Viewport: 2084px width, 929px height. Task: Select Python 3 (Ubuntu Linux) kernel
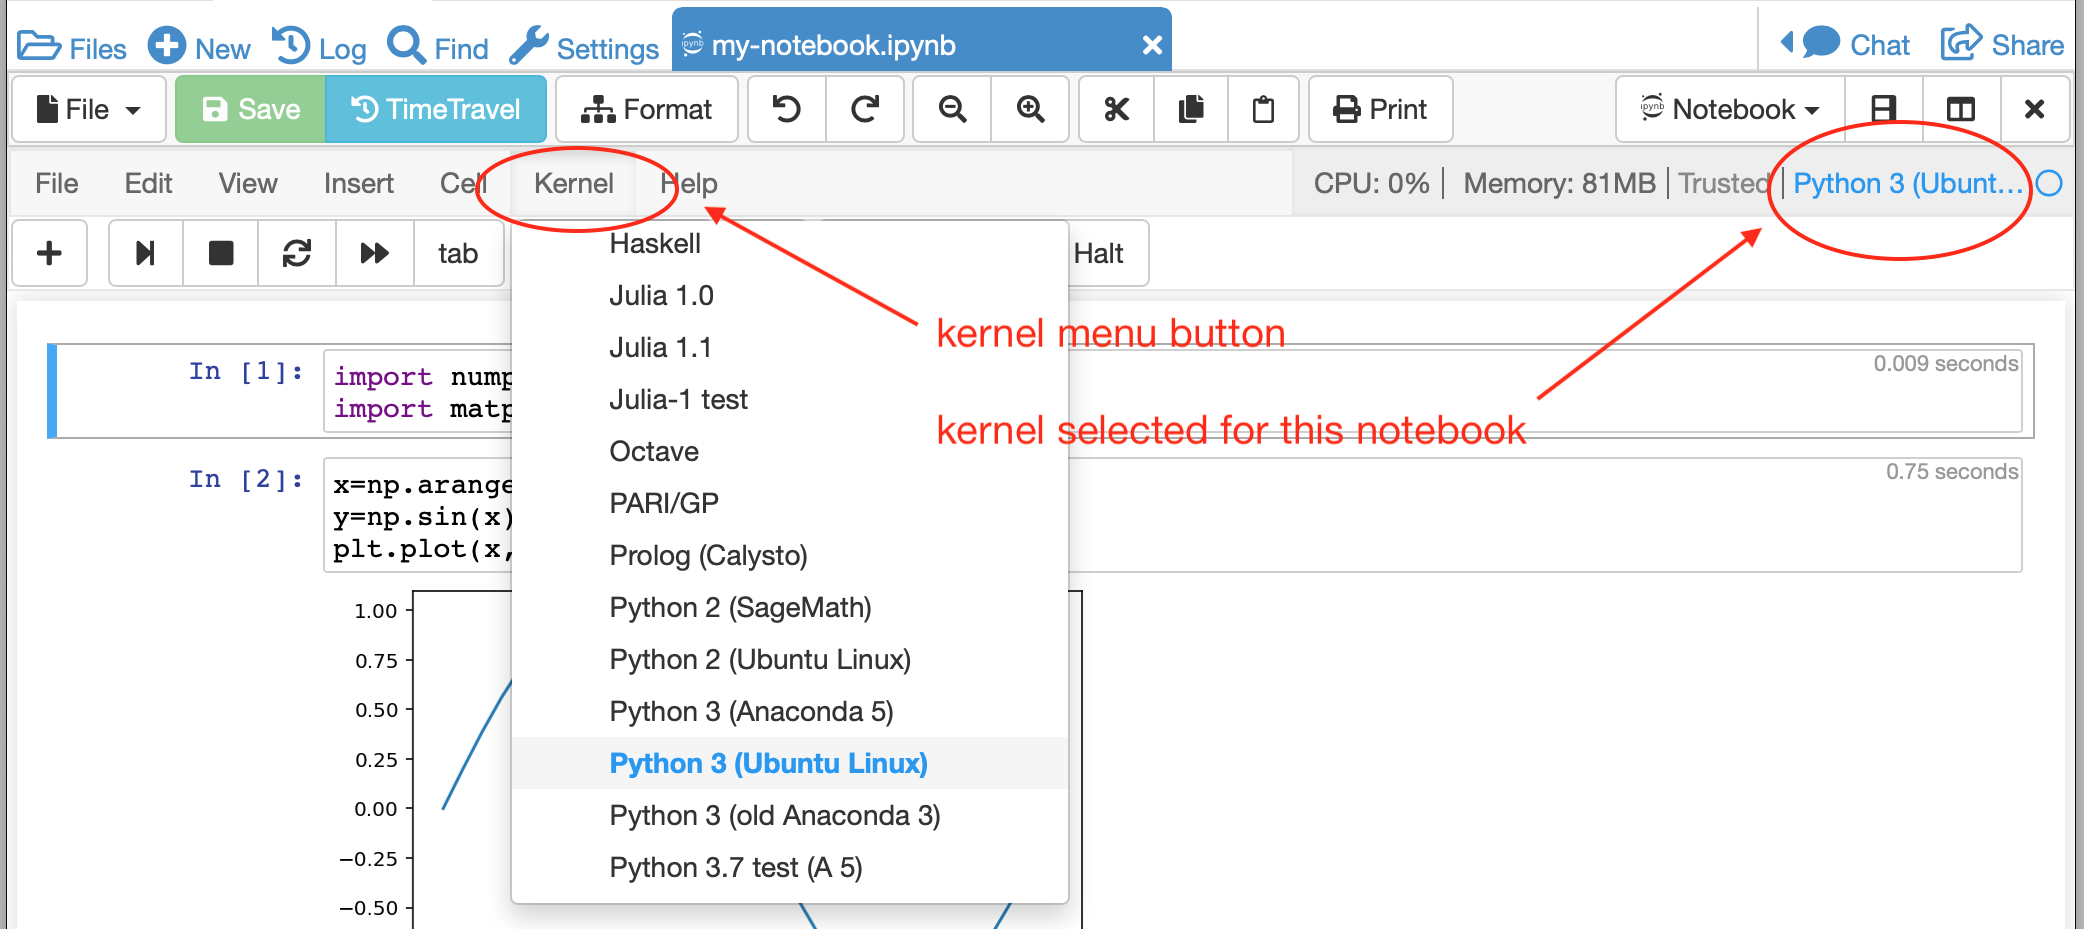click(768, 763)
